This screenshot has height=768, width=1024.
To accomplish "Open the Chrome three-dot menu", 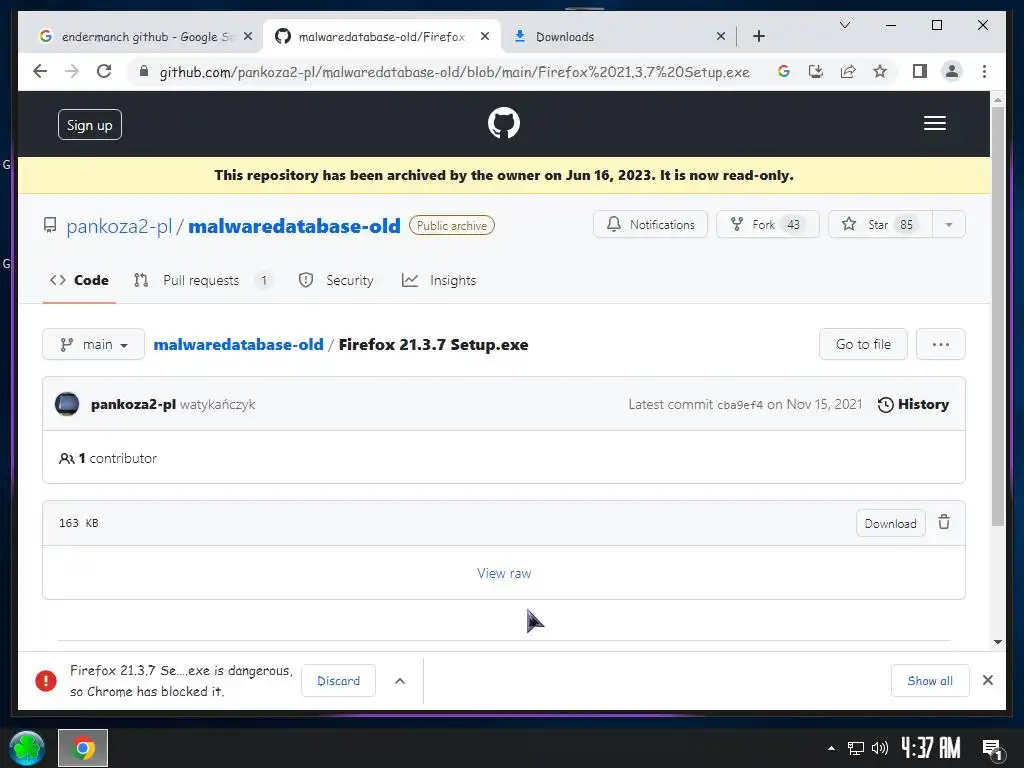I will 984,71.
